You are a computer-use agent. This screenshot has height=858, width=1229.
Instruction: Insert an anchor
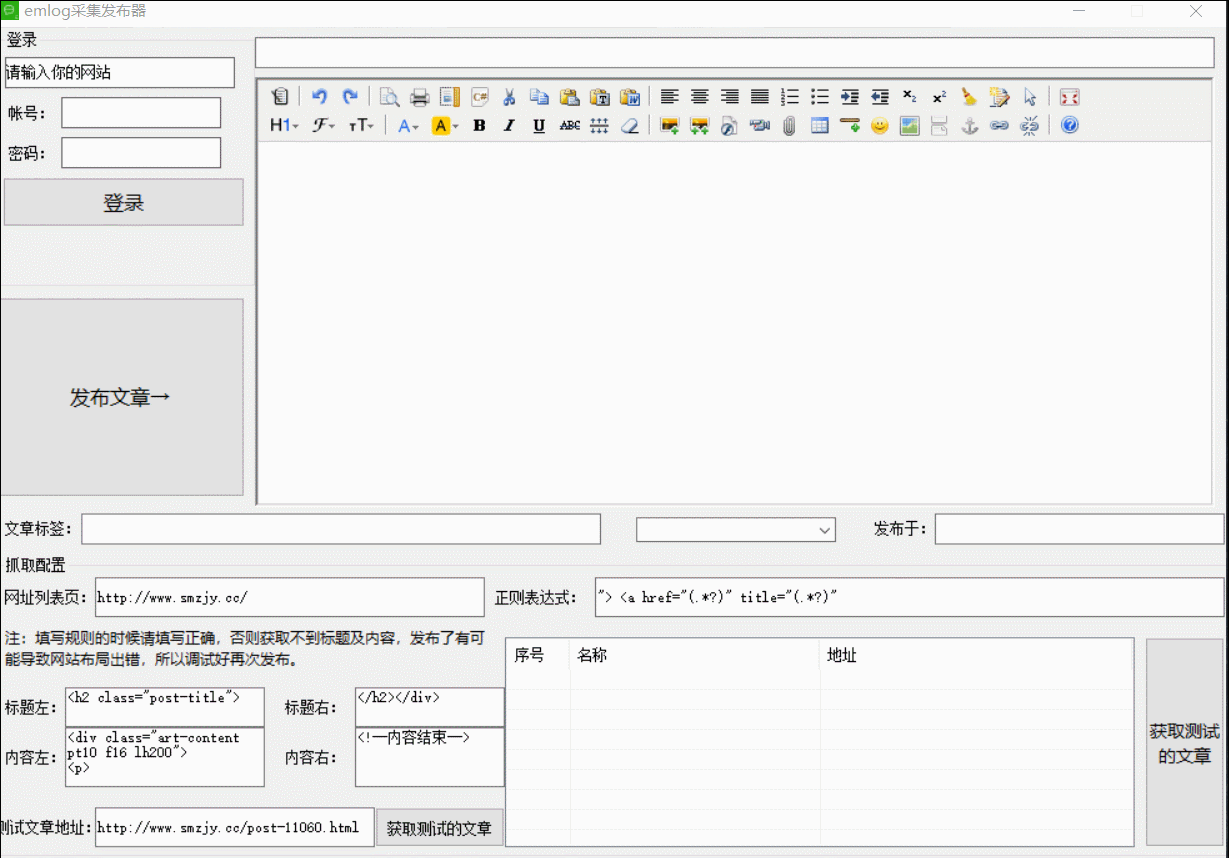click(x=970, y=126)
